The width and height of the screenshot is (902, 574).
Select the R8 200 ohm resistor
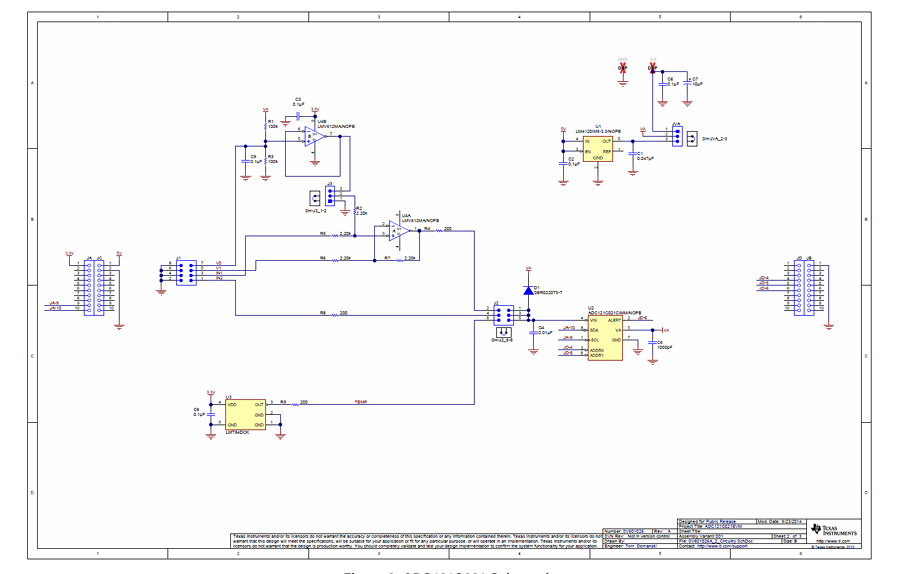(335, 315)
